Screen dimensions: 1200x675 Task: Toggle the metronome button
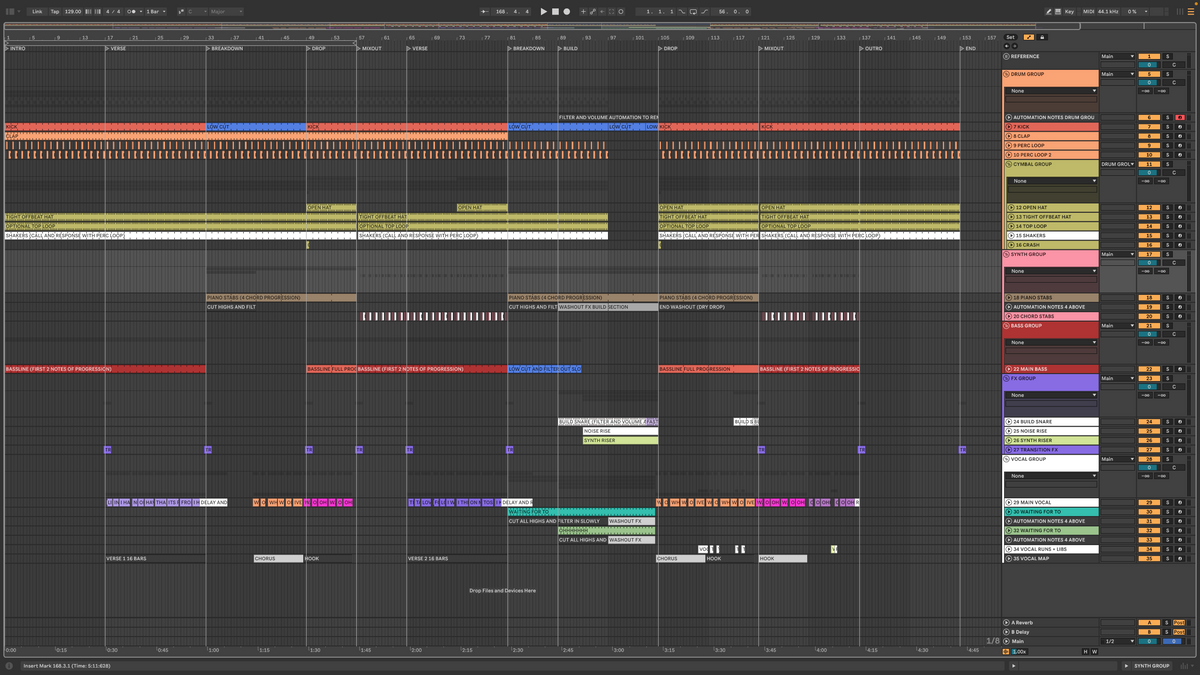[x=132, y=11]
